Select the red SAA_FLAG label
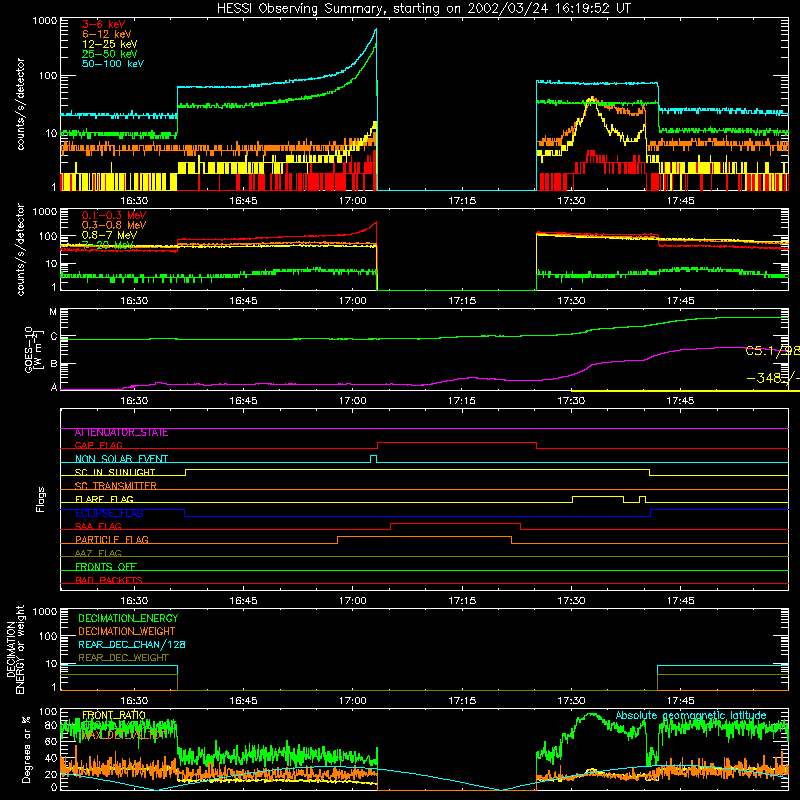 click(98, 526)
